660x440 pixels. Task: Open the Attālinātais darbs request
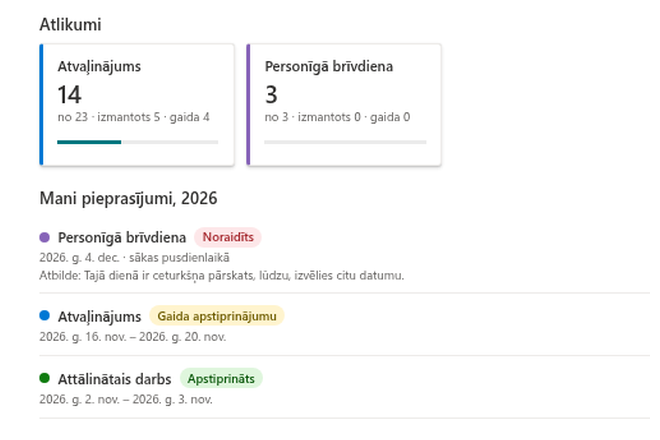pyautogui.click(x=345, y=388)
